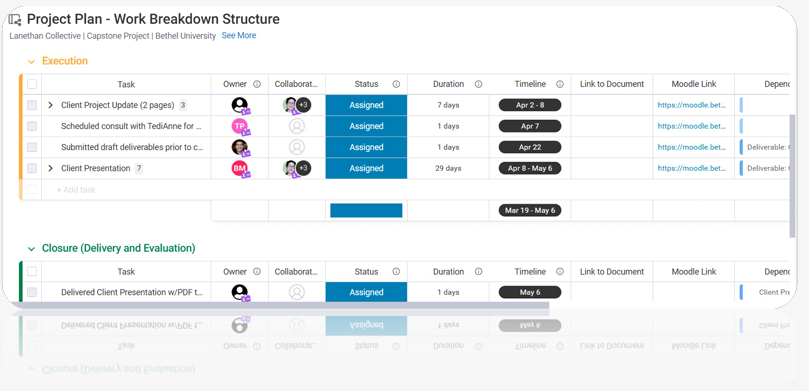Open owner avatar for Client Project Update
The height and width of the screenshot is (391, 809).
(239, 105)
